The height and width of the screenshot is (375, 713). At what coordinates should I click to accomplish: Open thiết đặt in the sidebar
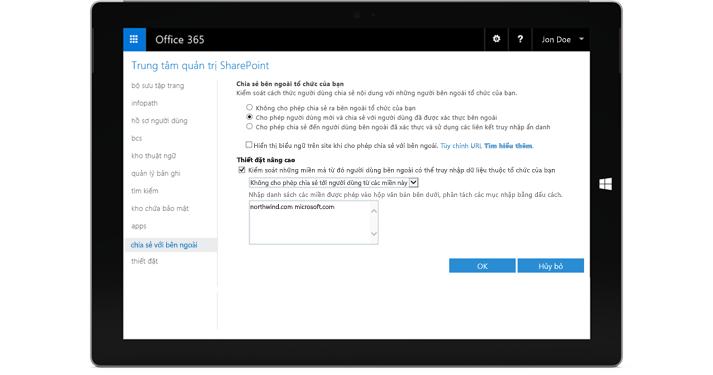[x=145, y=261]
